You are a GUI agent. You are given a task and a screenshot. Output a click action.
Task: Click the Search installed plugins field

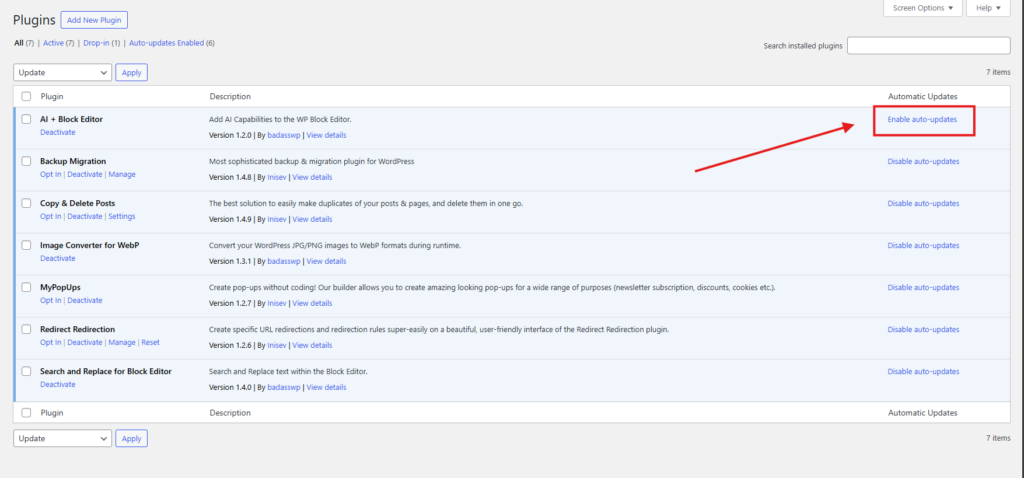[x=928, y=46]
